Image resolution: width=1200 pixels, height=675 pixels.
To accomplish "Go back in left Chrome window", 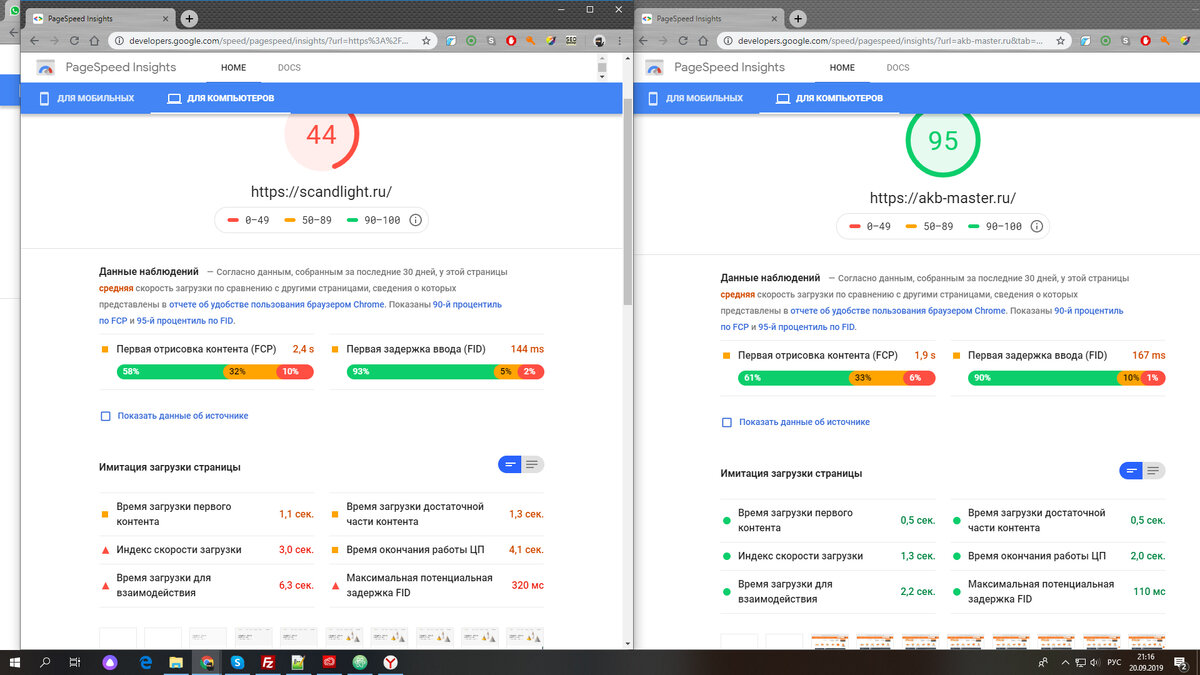I will click(33, 41).
